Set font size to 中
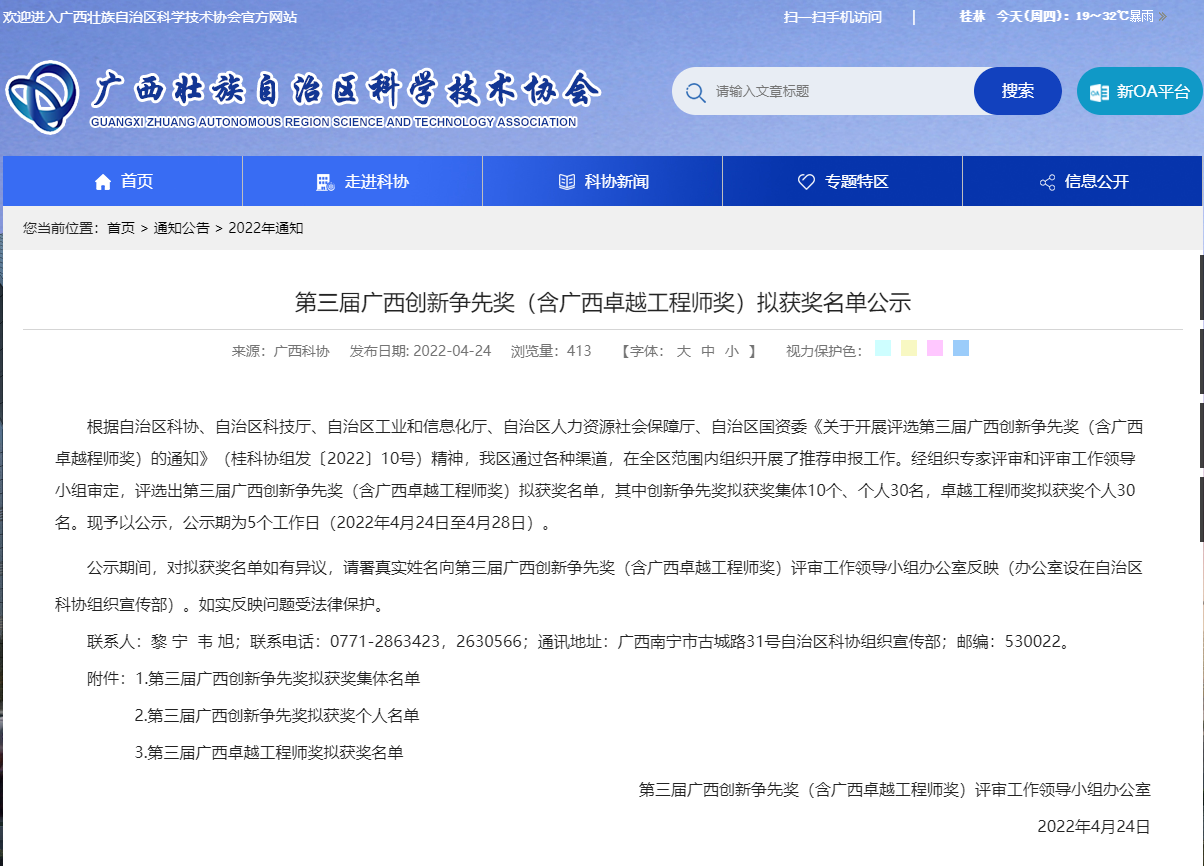Image resolution: width=1204 pixels, height=866 pixels. tap(708, 351)
